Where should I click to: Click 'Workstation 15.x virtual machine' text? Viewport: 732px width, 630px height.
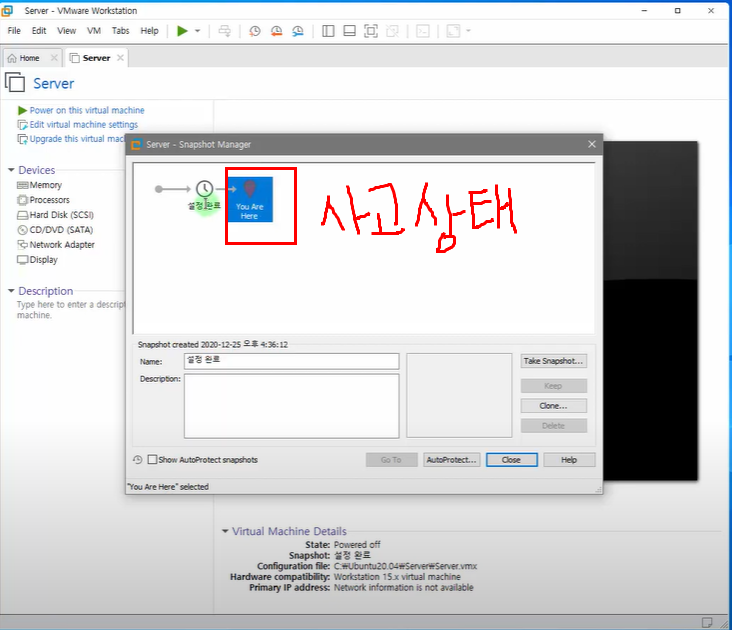click(x=397, y=577)
